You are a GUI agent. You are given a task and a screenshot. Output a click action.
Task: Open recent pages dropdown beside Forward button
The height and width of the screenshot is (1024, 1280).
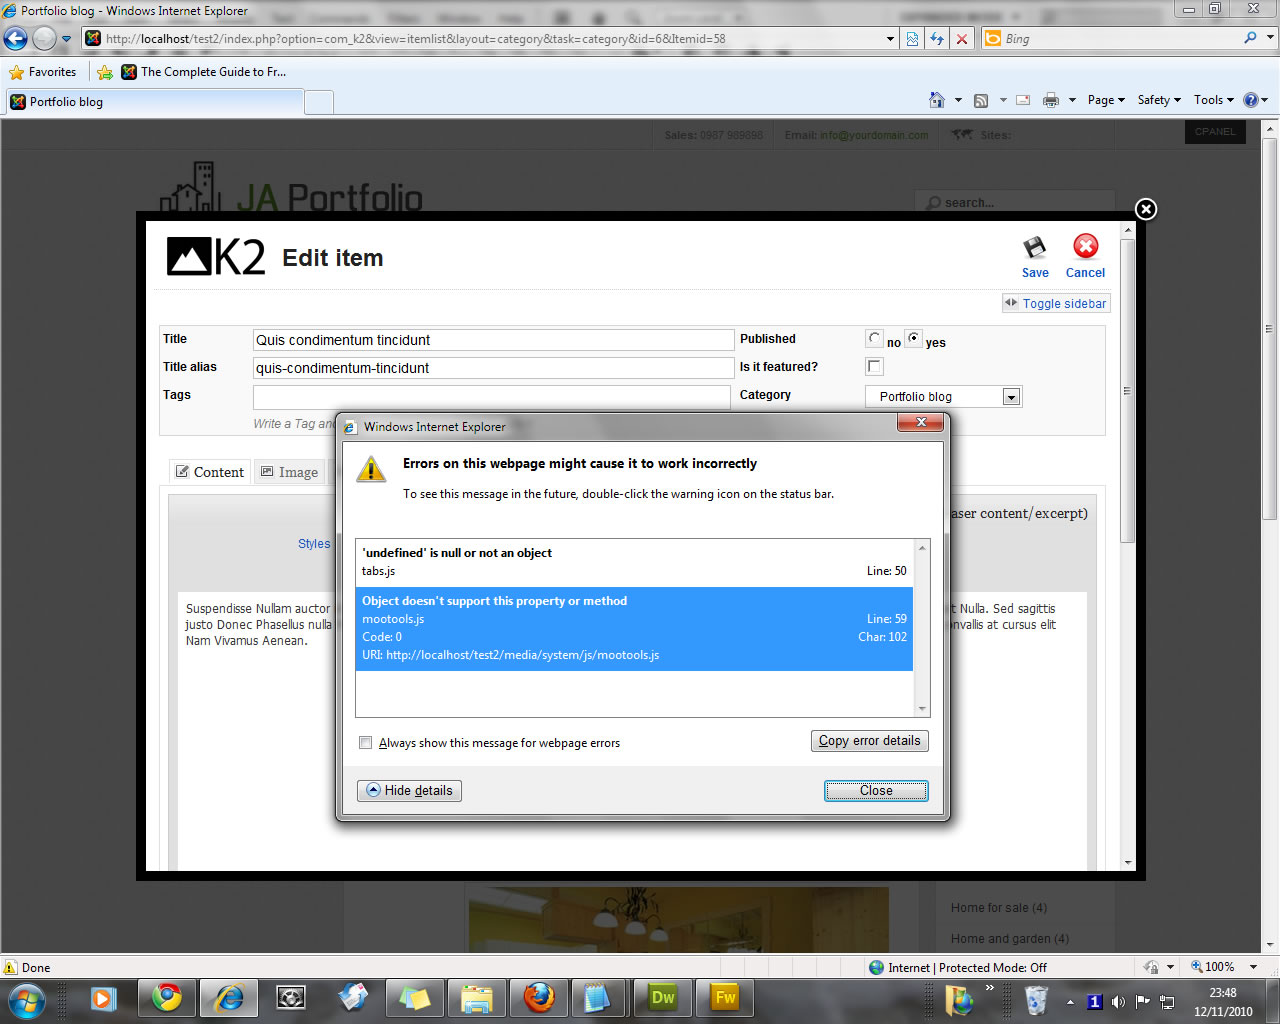pyautogui.click(x=66, y=39)
